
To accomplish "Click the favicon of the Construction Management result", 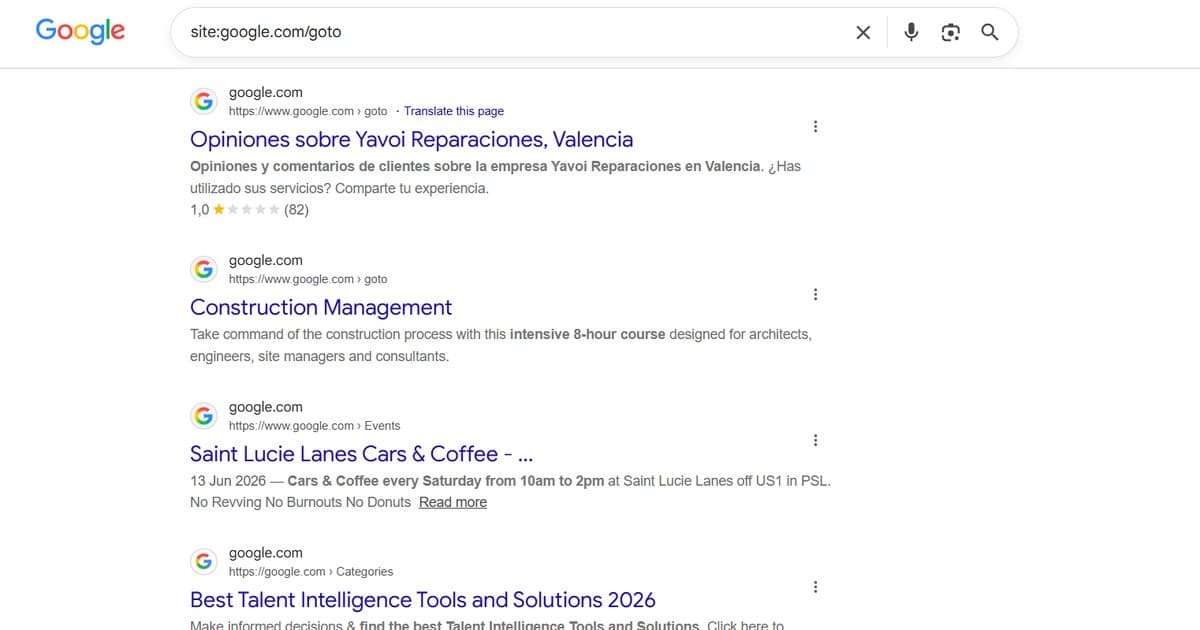I will coord(204,269).
